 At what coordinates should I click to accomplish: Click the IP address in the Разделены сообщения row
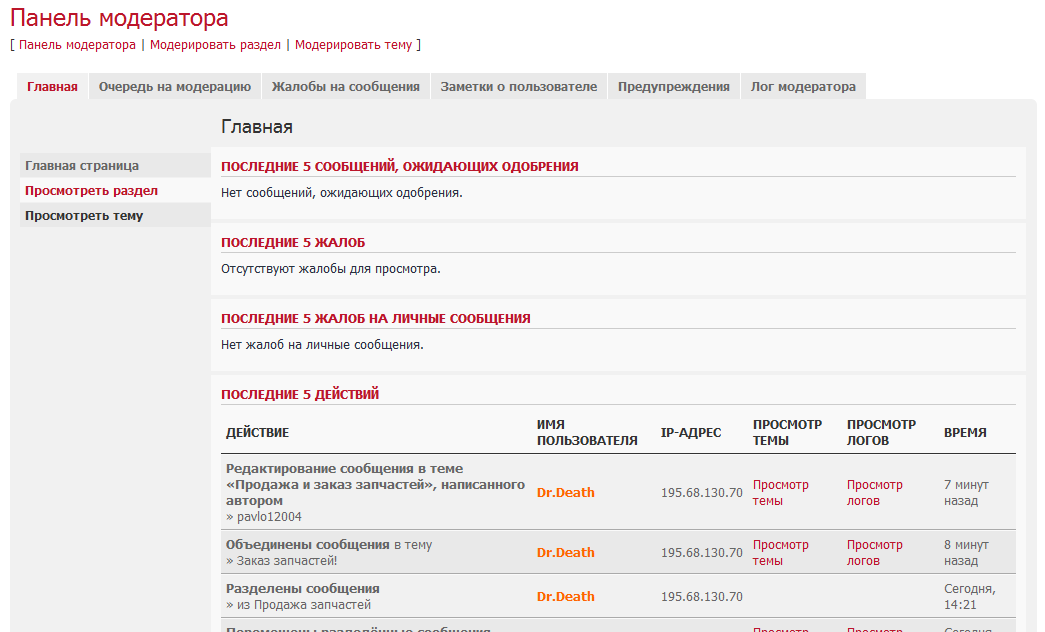[x=701, y=596]
